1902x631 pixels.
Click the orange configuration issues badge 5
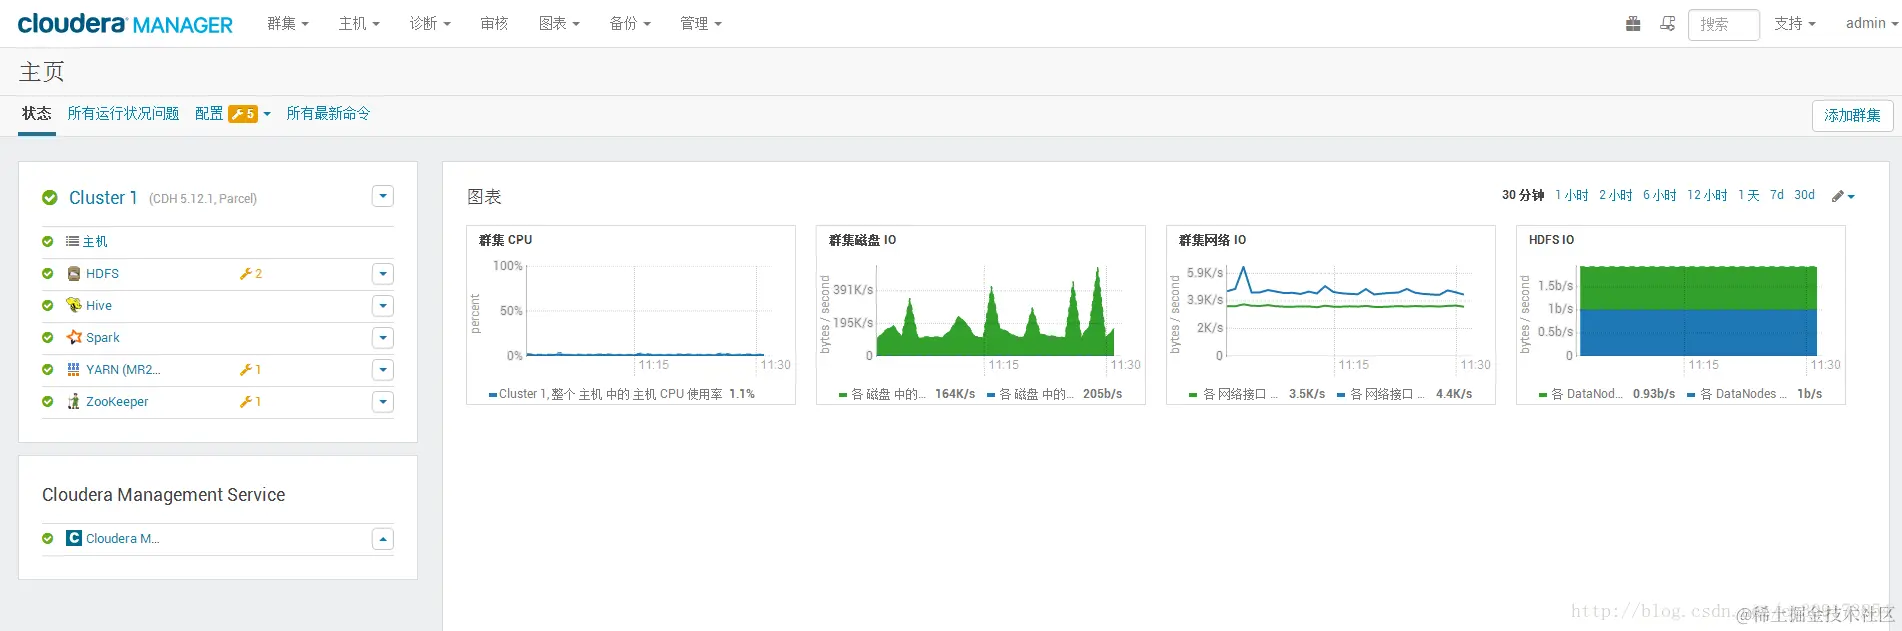(x=243, y=114)
